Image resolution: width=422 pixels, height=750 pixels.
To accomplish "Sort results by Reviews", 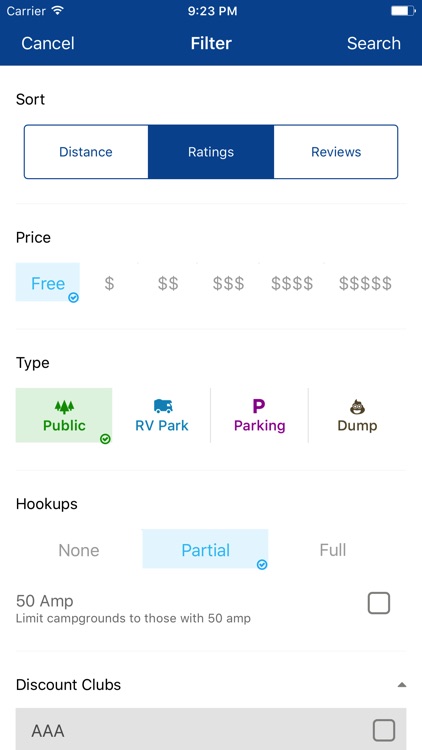I will (336, 152).
